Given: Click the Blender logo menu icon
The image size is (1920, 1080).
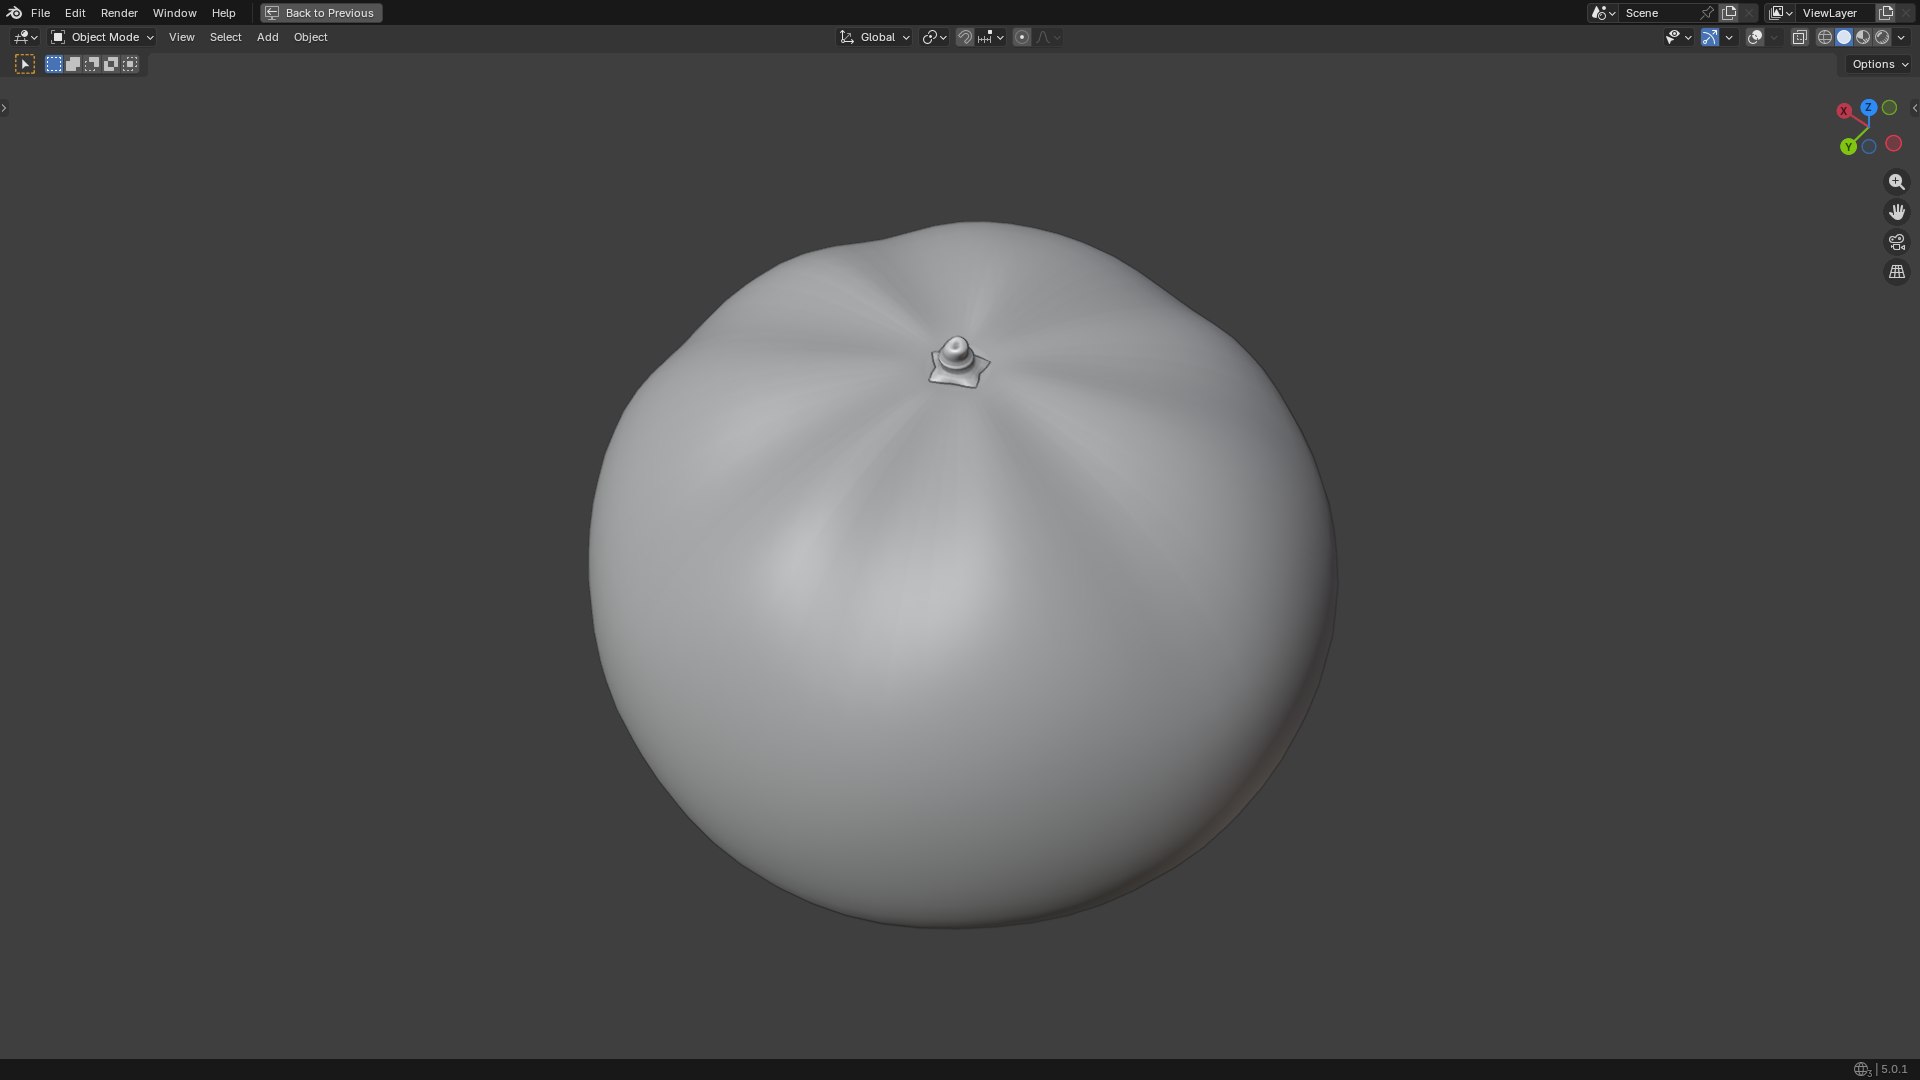Looking at the screenshot, I should 14,13.
